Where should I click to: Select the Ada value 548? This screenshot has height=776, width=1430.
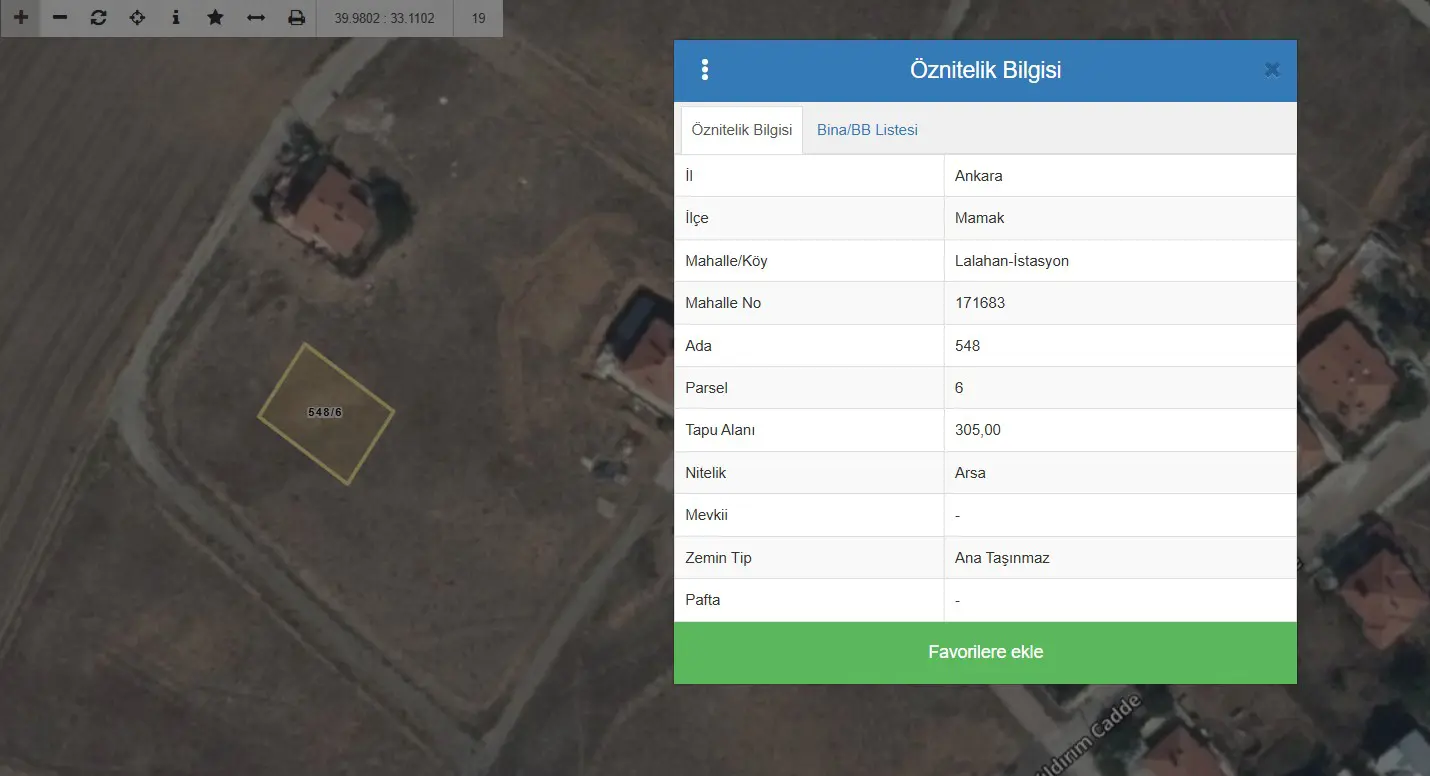coord(967,346)
